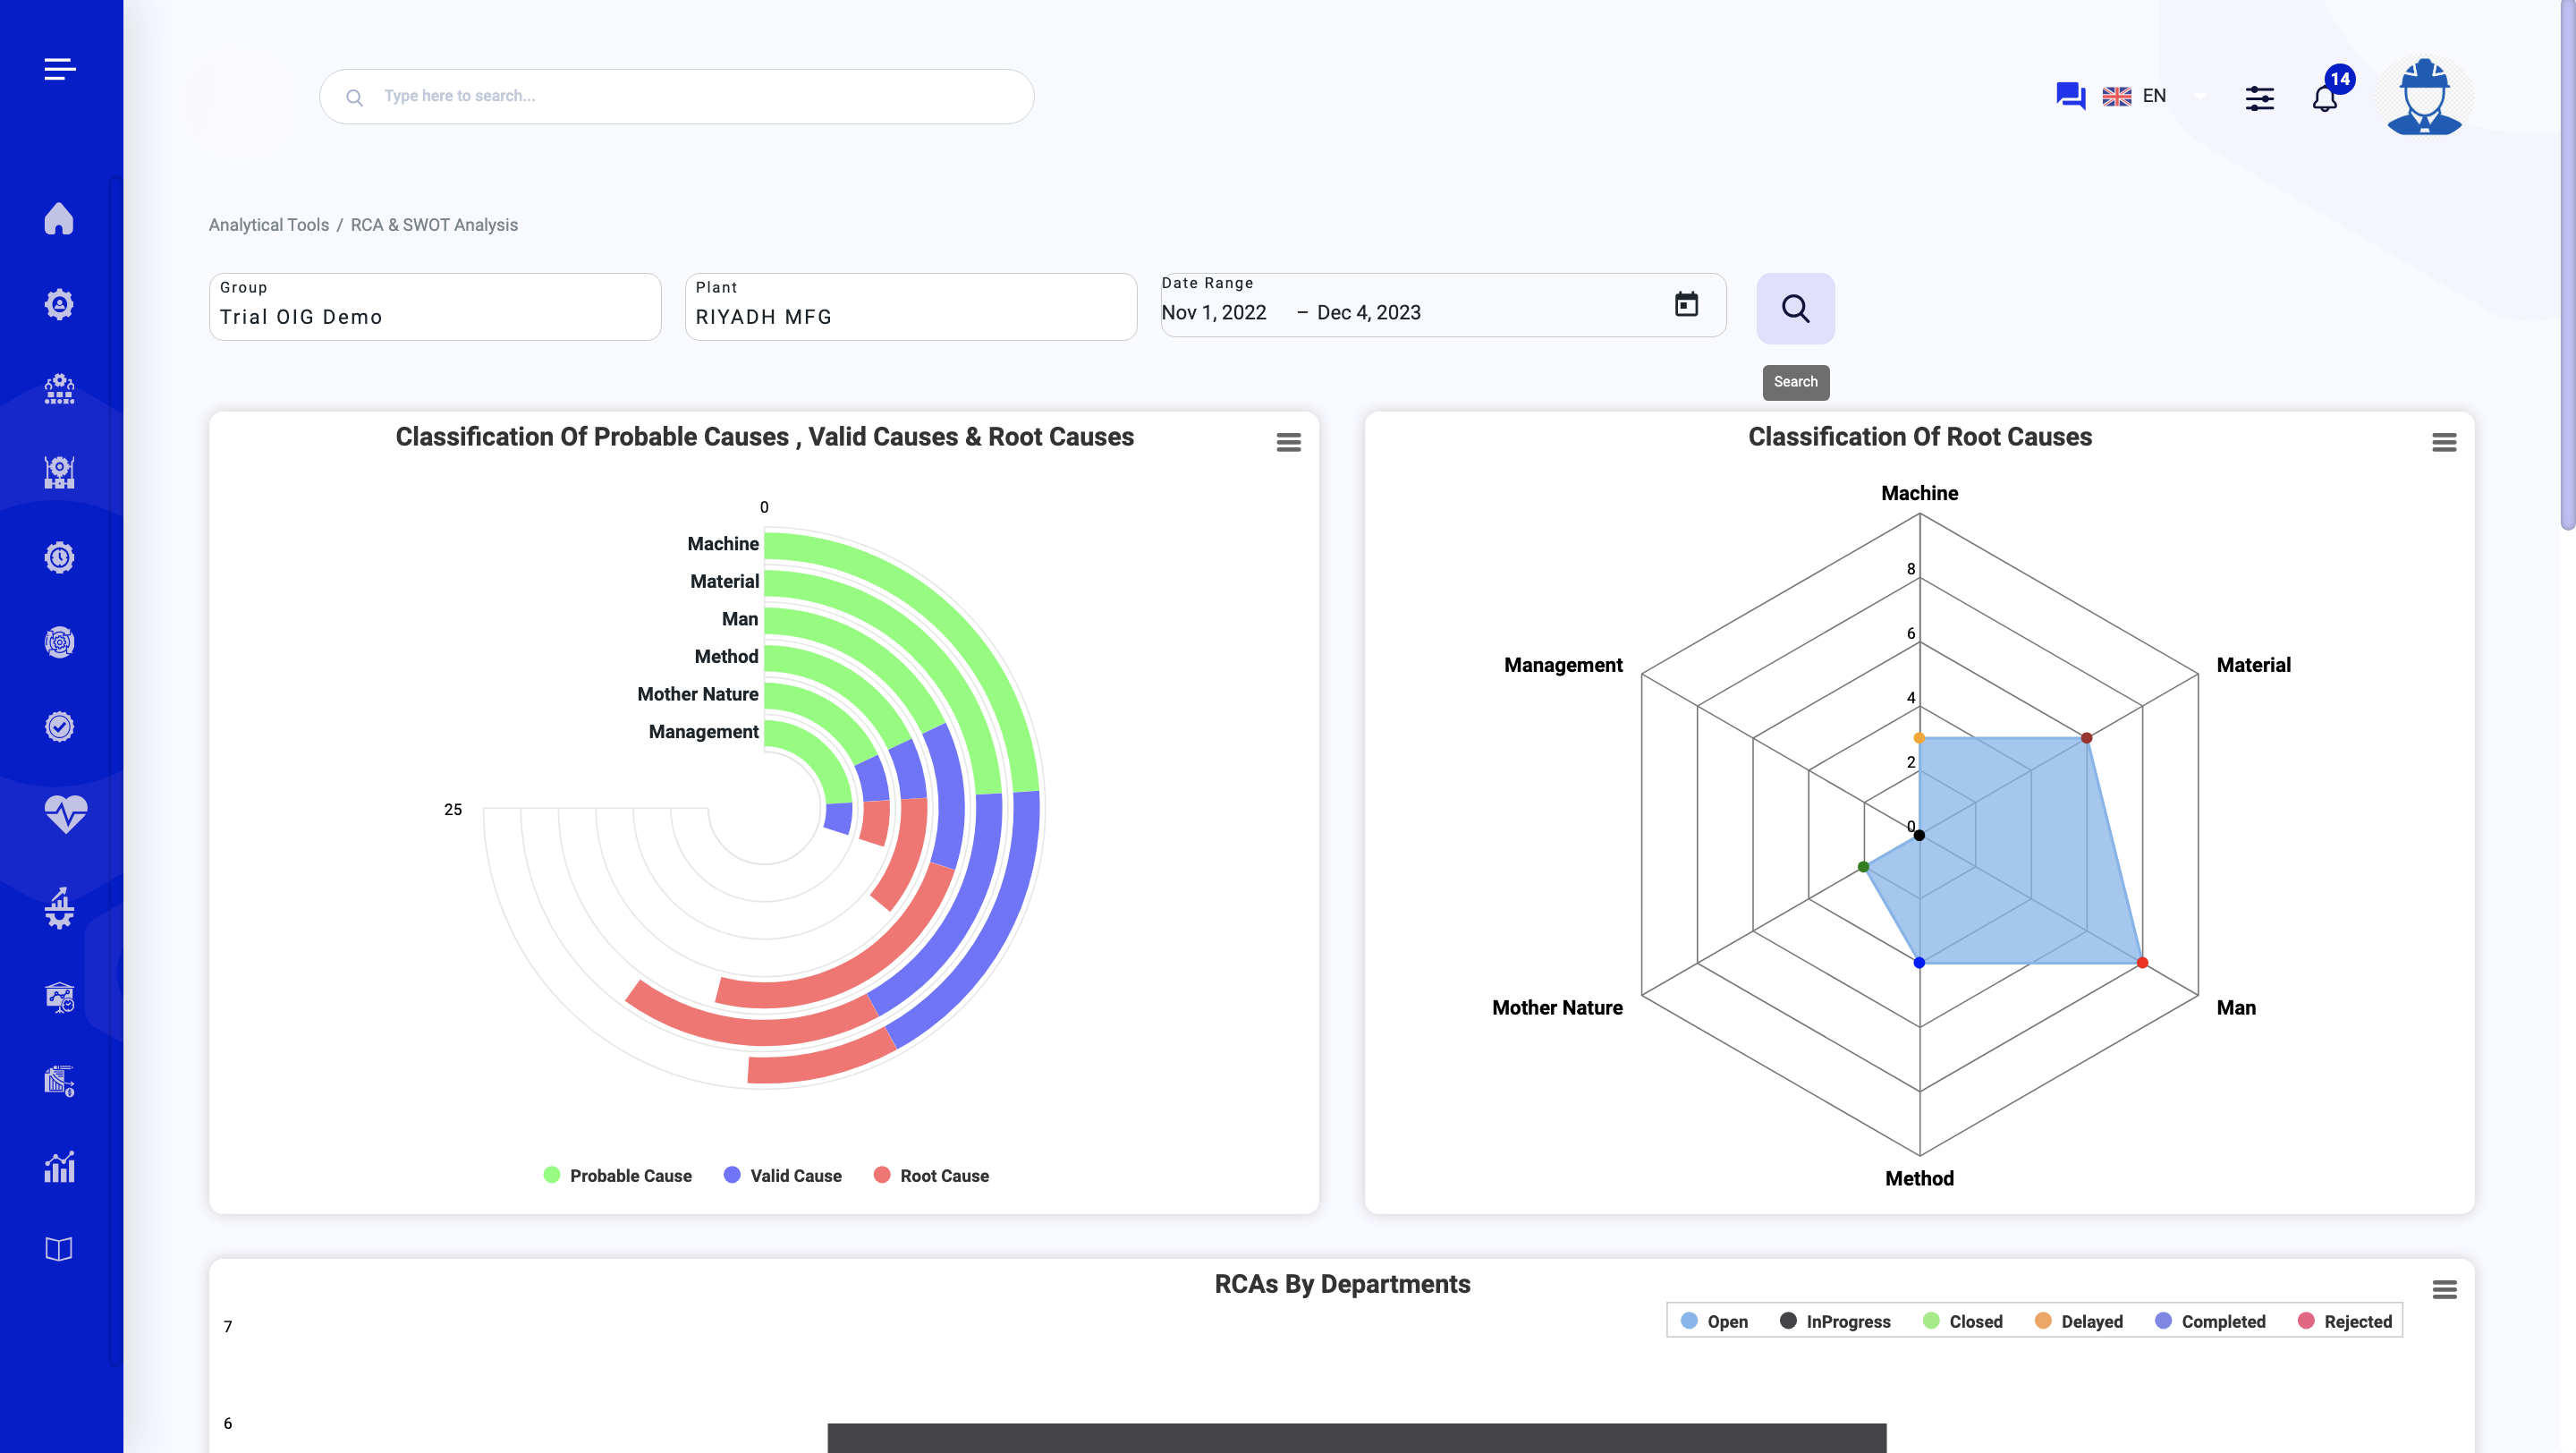Click the Mother Nature radial bar label
This screenshot has width=2576, height=1453.
point(697,694)
